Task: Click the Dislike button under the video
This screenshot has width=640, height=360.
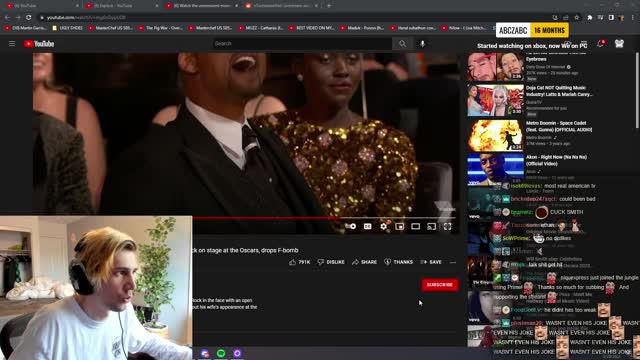Action: (331, 262)
